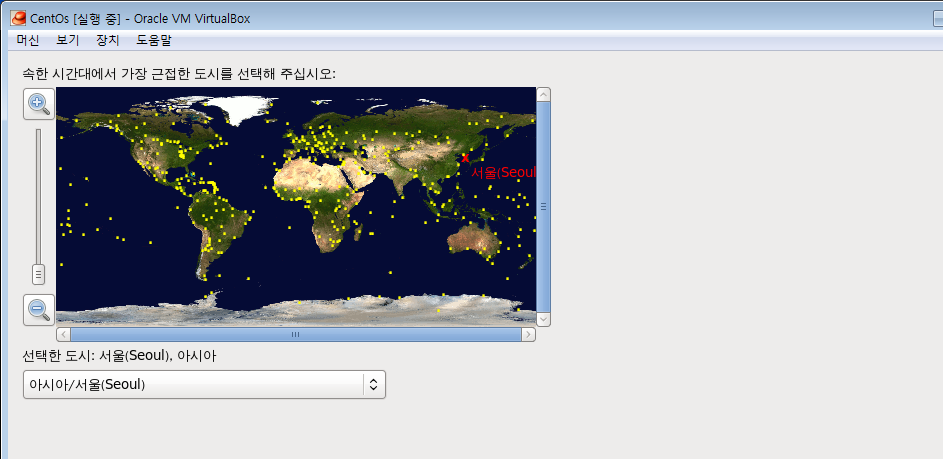Open the 아시아/서울(Seoul) timezone dropdown

tap(204, 384)
